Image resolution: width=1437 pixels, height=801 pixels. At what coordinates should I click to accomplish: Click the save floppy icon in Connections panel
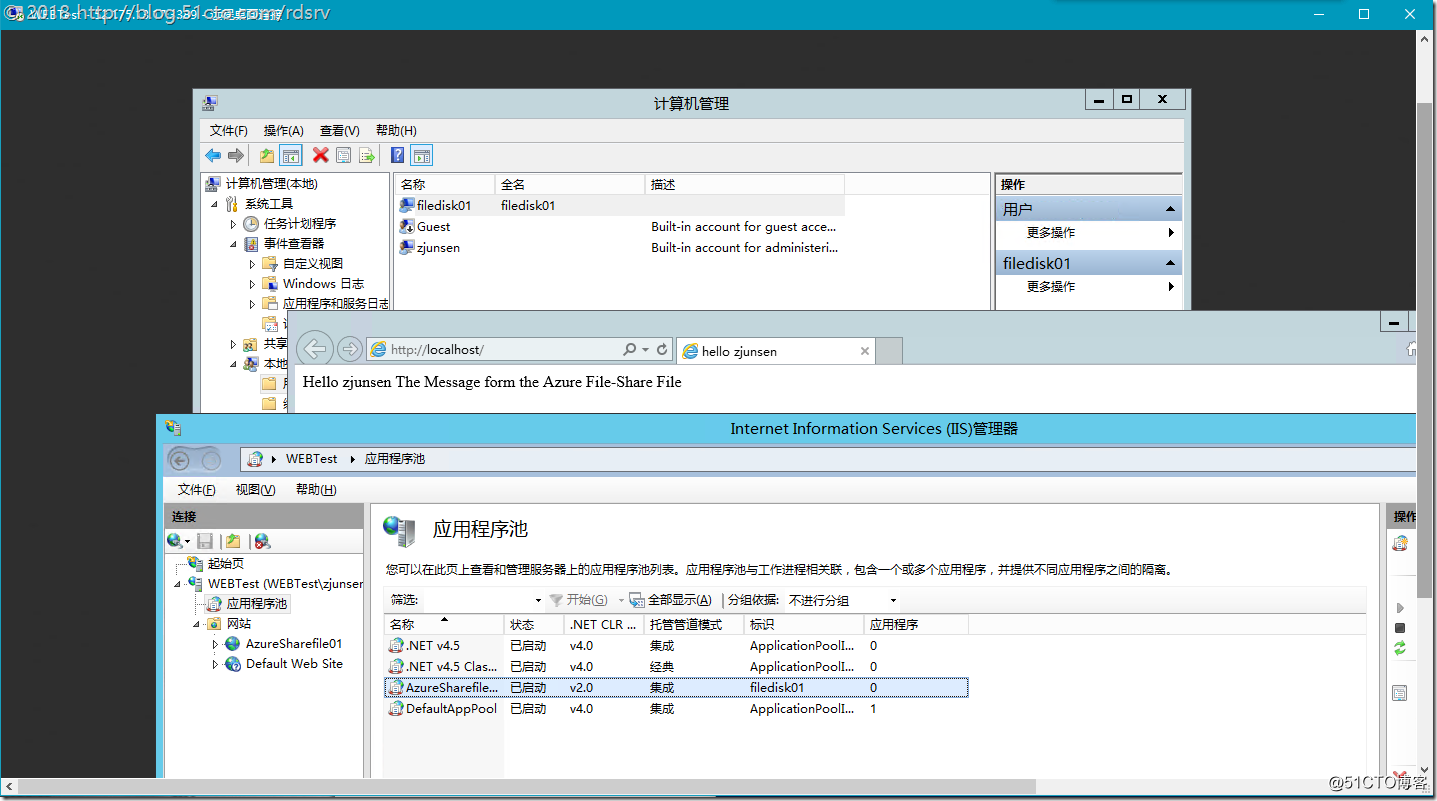click(x=205, y=541)
